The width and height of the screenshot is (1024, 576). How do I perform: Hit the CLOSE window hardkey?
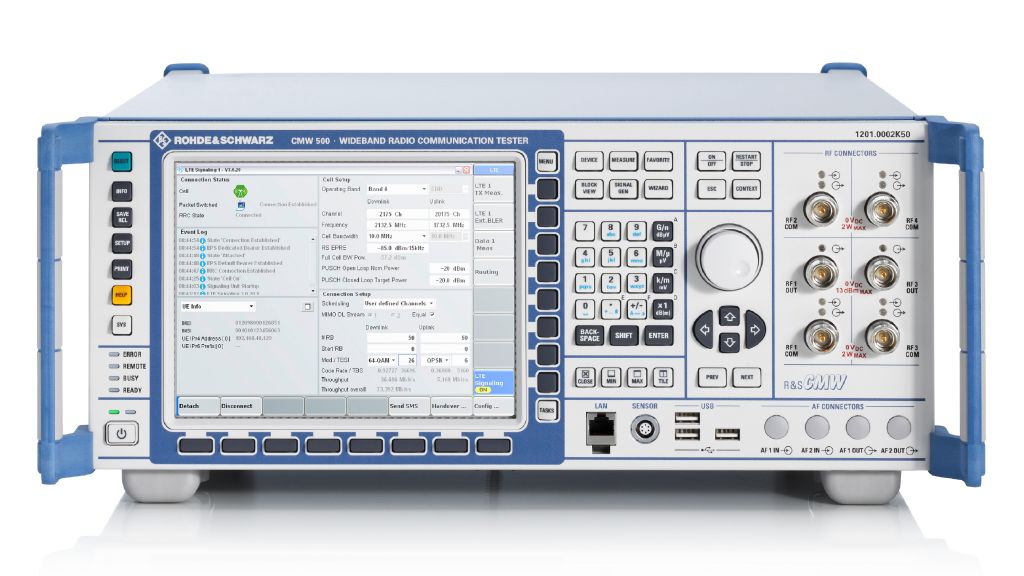coord(586,377)
